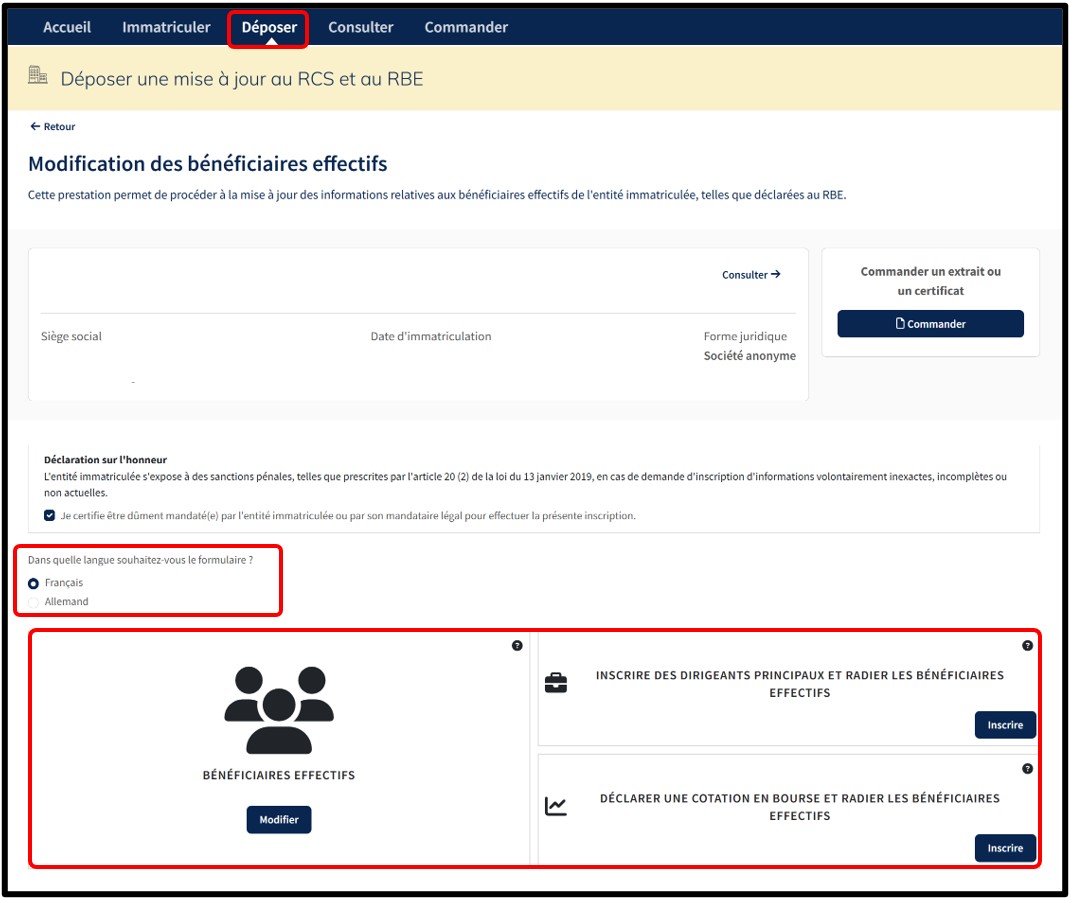
Task: Click the building icon in the yellow banner
Action: (x=38, y=76)
